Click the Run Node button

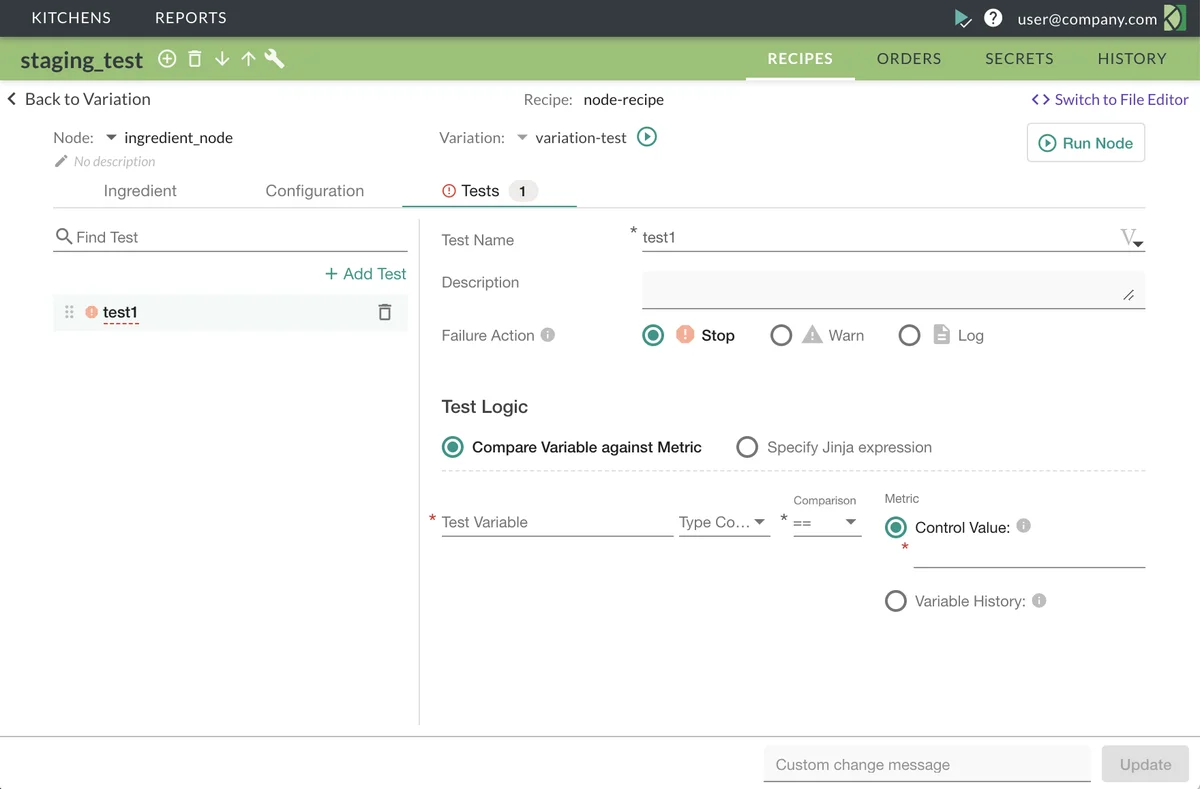pos(1085,143)
